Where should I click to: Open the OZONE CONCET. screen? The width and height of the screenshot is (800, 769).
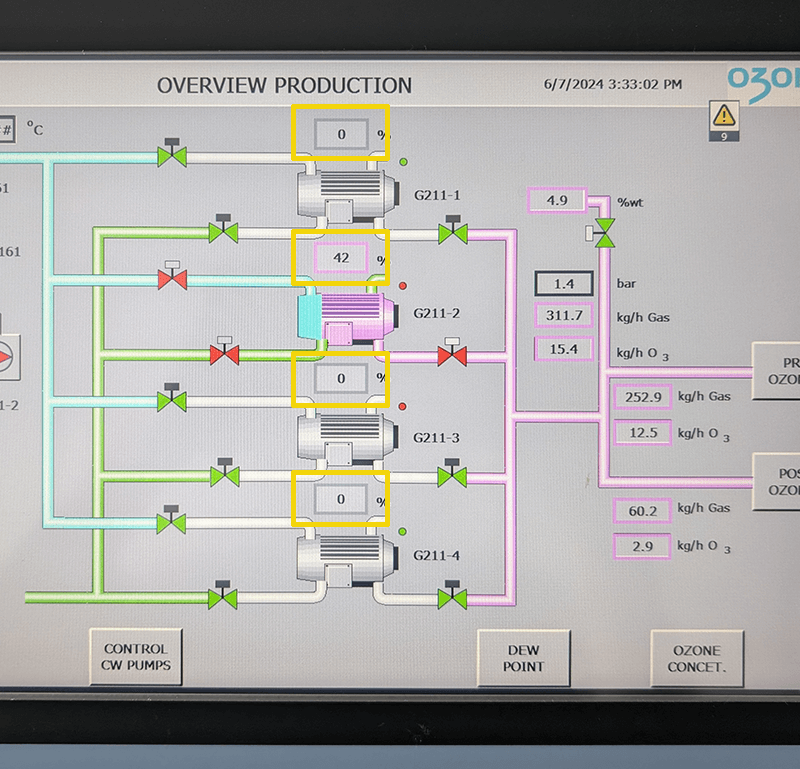(697, 659)
